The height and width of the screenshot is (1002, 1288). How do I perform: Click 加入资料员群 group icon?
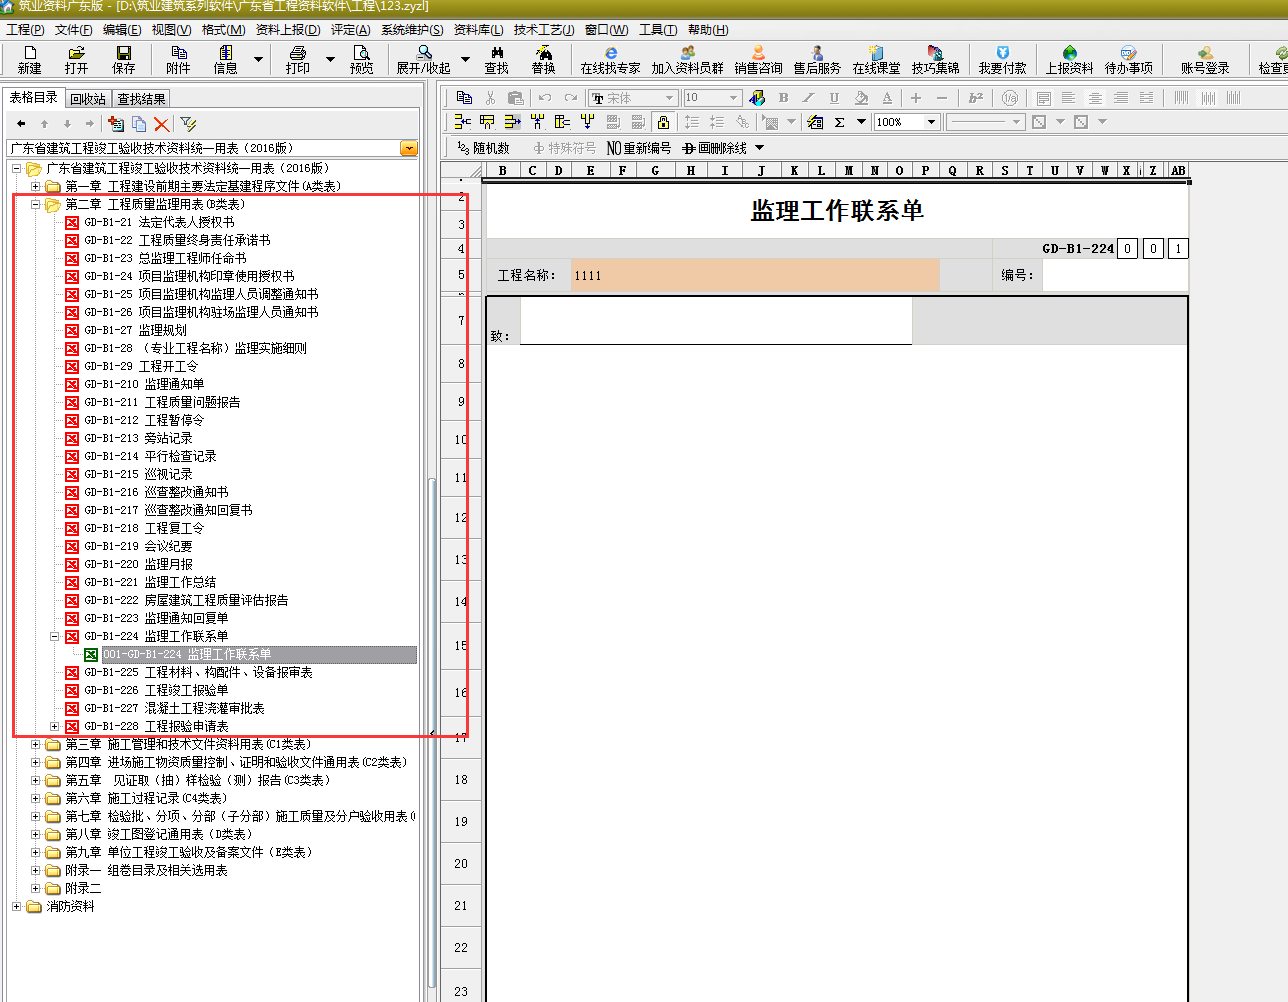click(x=687, y=59)
